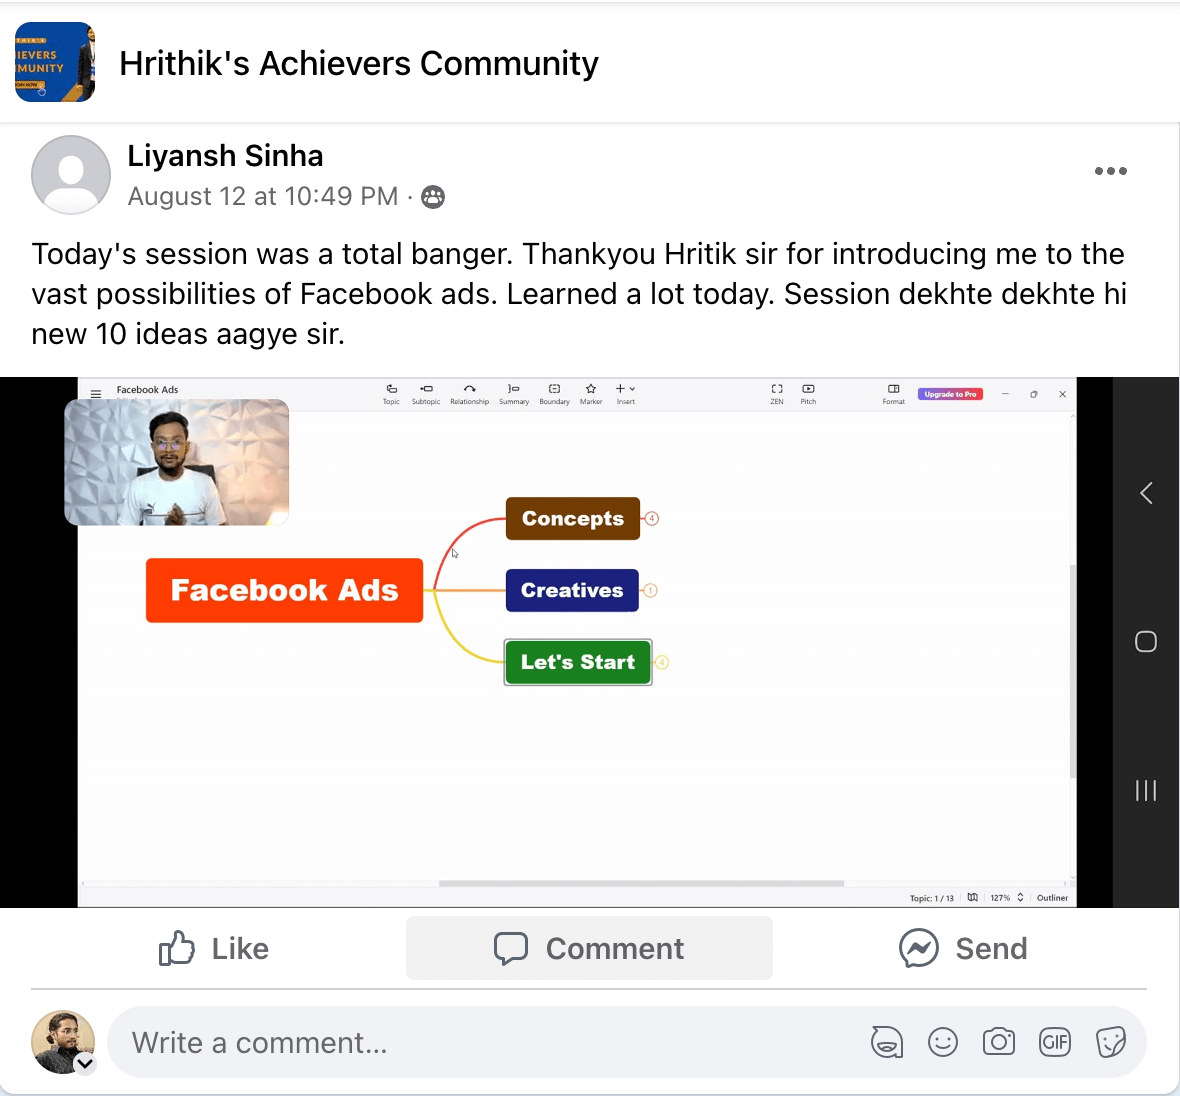Expand the Concepts branch badge
This screenshot has width=1180, height=1096.
click(x=651, y=518)
